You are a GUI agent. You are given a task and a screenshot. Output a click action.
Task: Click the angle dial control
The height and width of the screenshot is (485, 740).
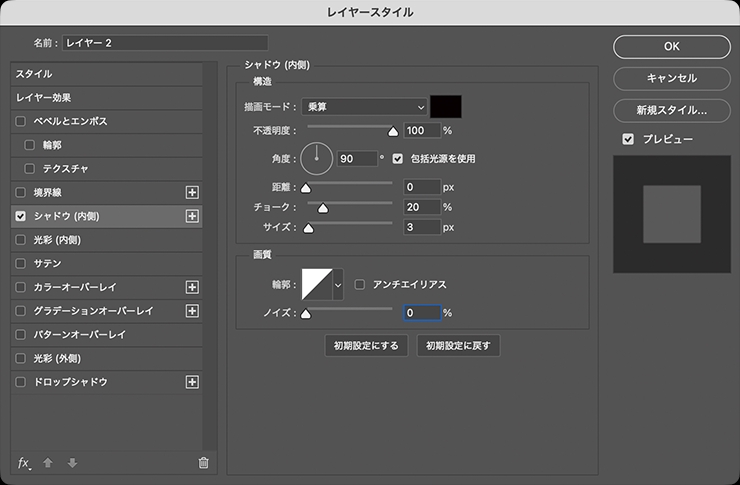(316, 158)
